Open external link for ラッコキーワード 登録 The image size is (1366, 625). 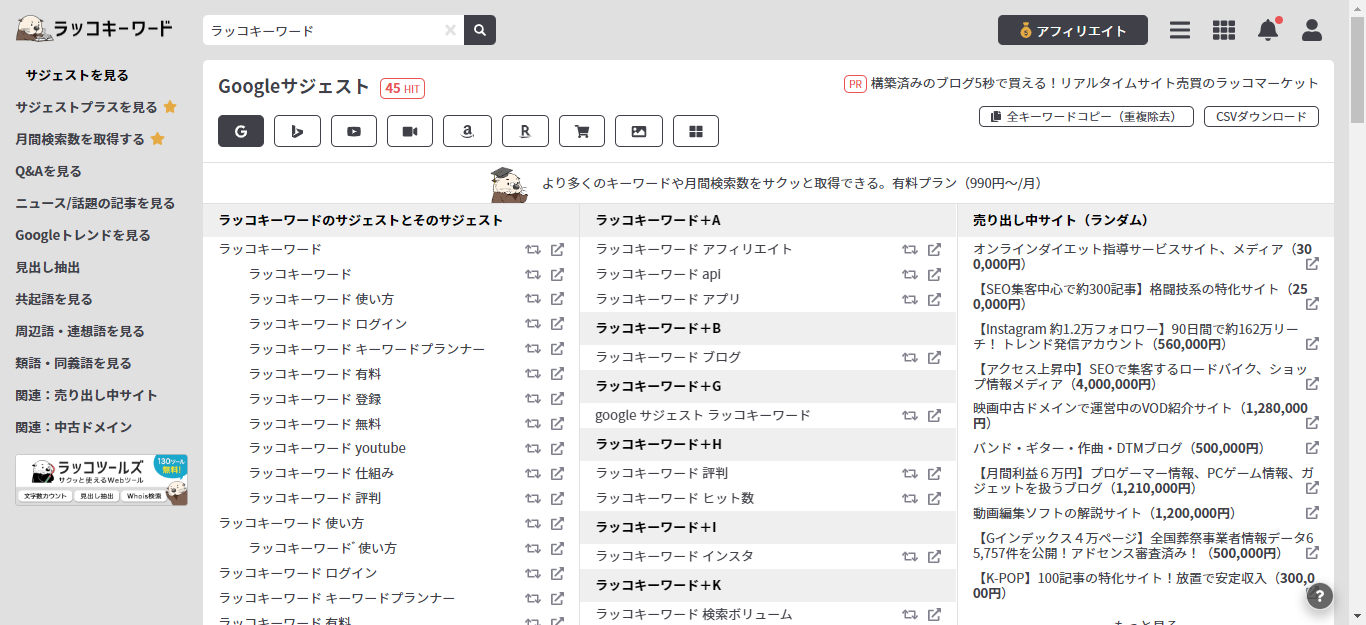[558, 399]
